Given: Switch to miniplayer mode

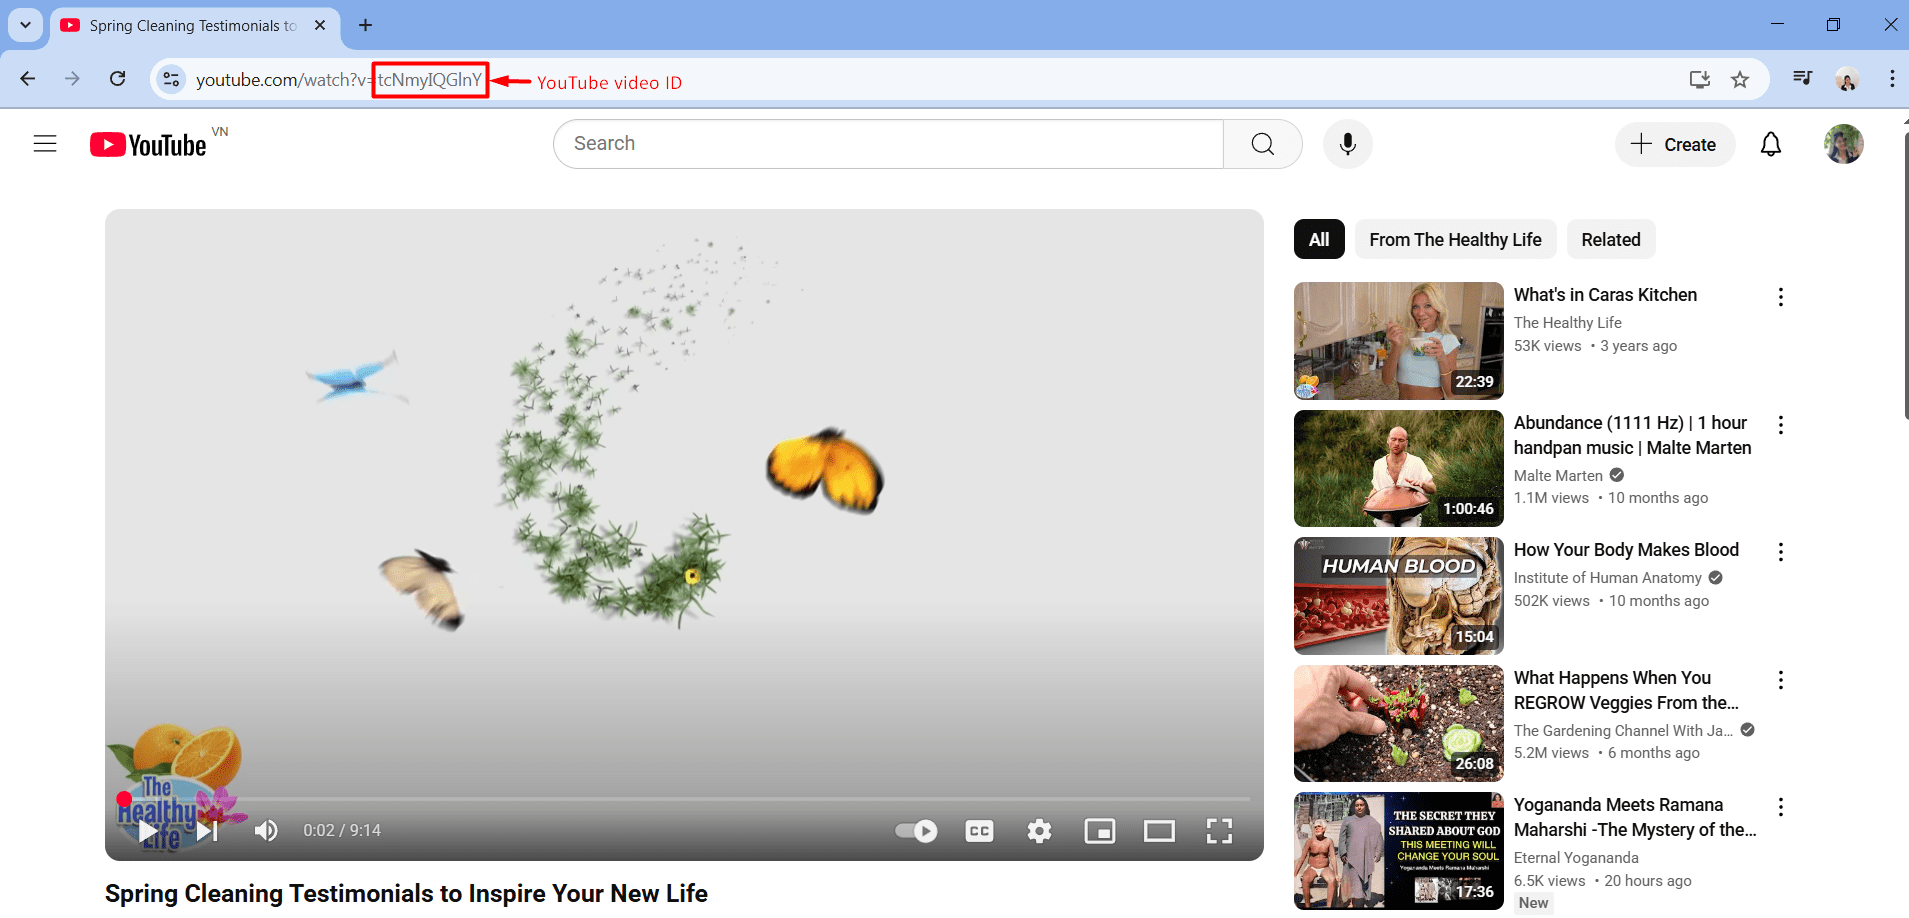Looking at the screenshot, I should pos(1099,831).
